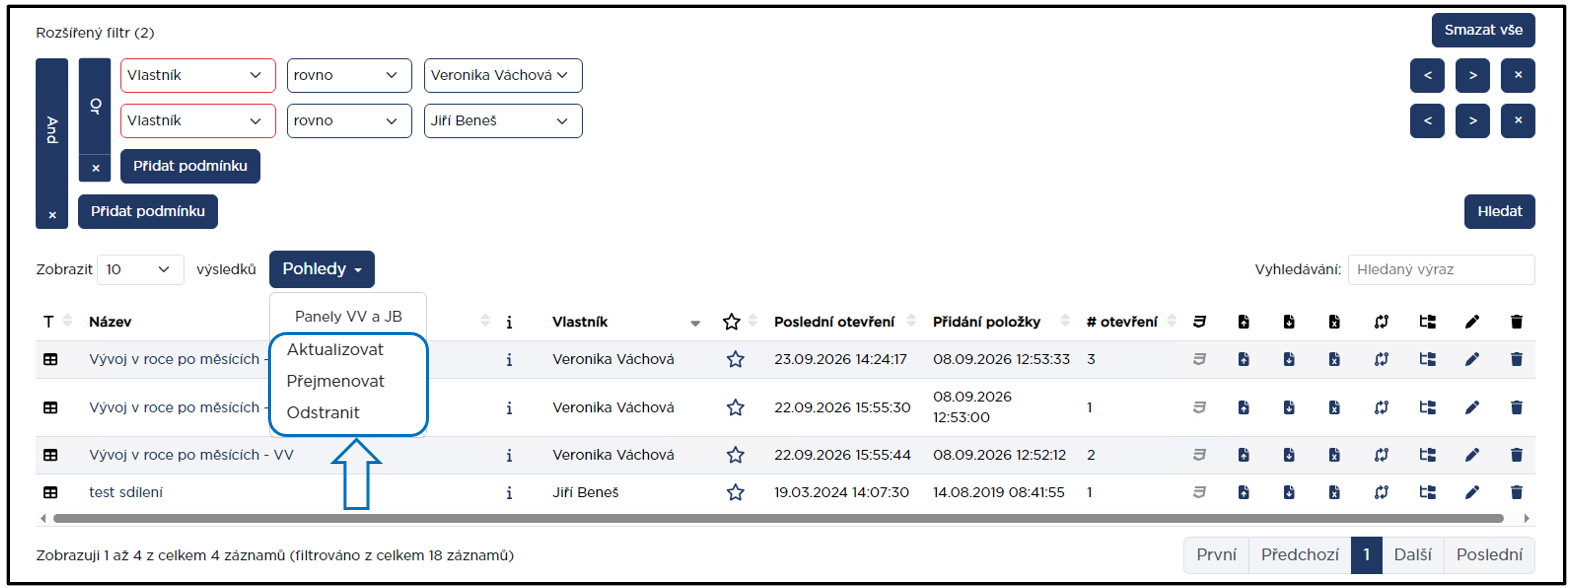
Task: Click the info icon for "Vývoj v roce po měsících - VV"
Action: (x=509, y=455)
